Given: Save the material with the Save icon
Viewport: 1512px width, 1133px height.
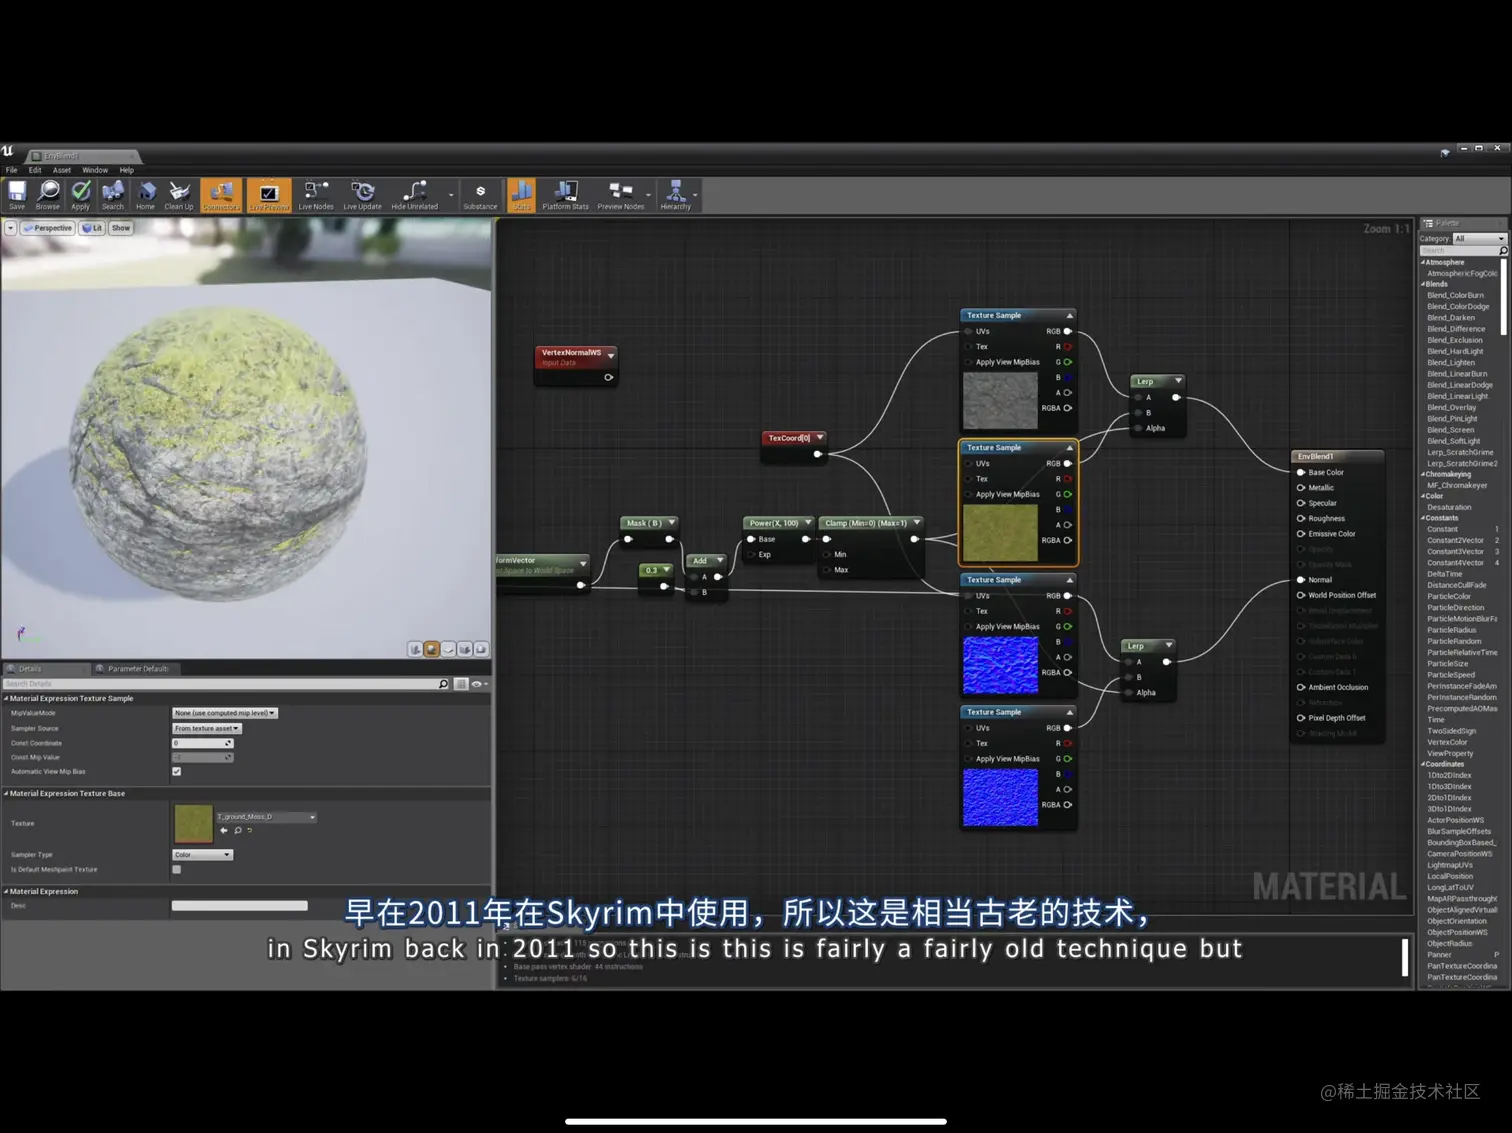Looking at the screenshot, I should pyautogui.click(x=17, y=195).
